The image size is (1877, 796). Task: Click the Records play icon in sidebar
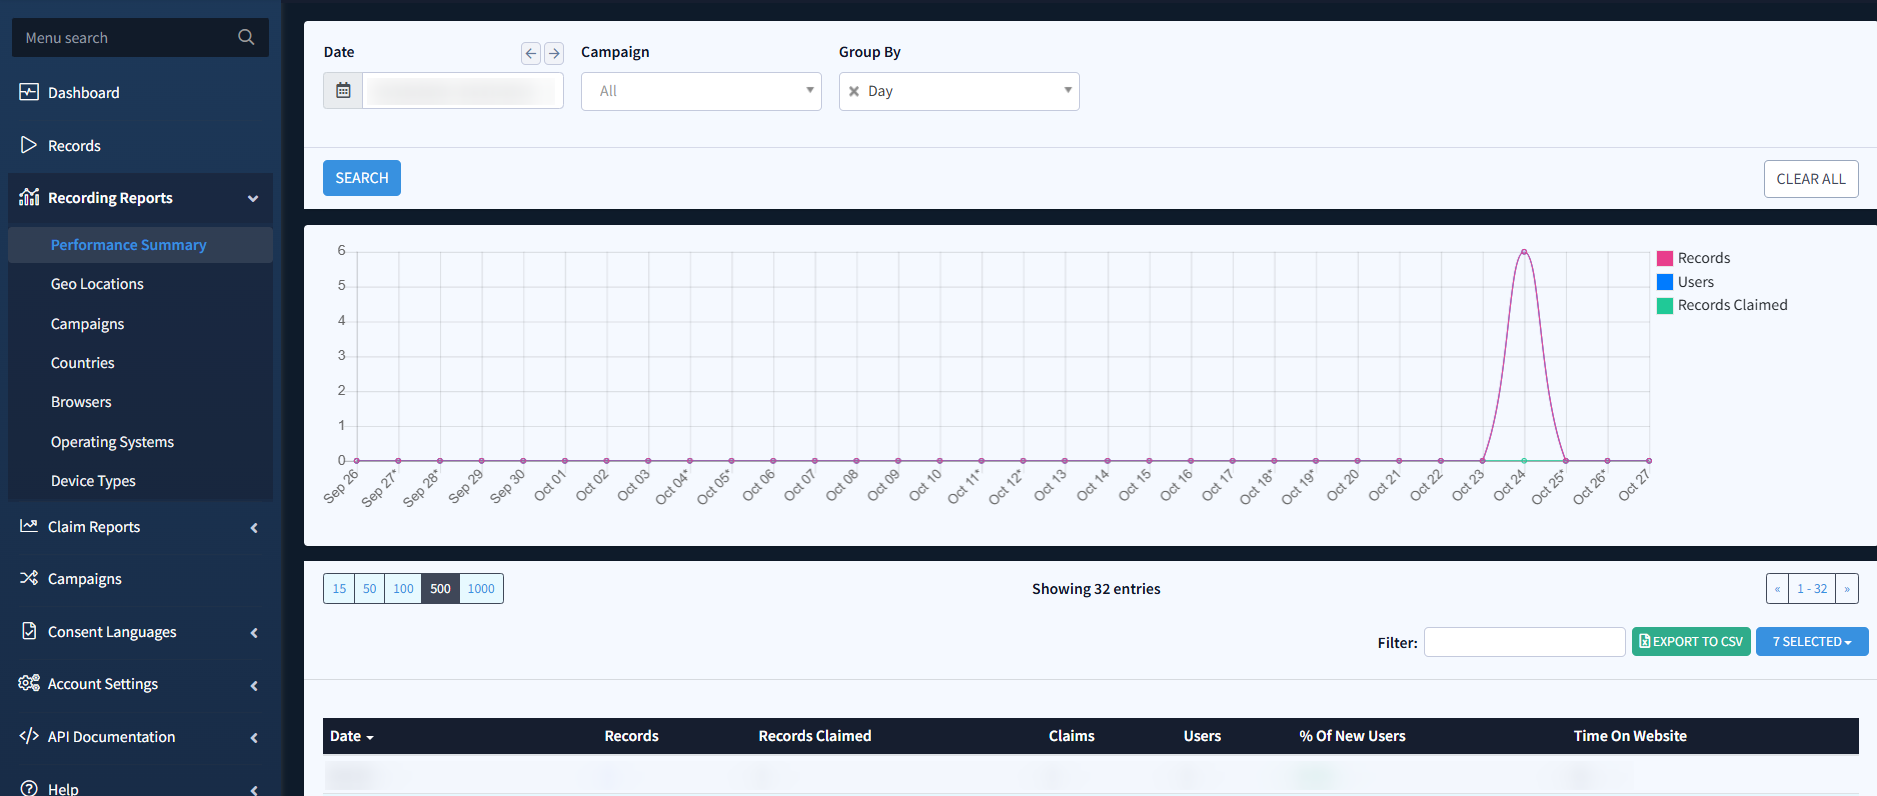pos(29,145)
